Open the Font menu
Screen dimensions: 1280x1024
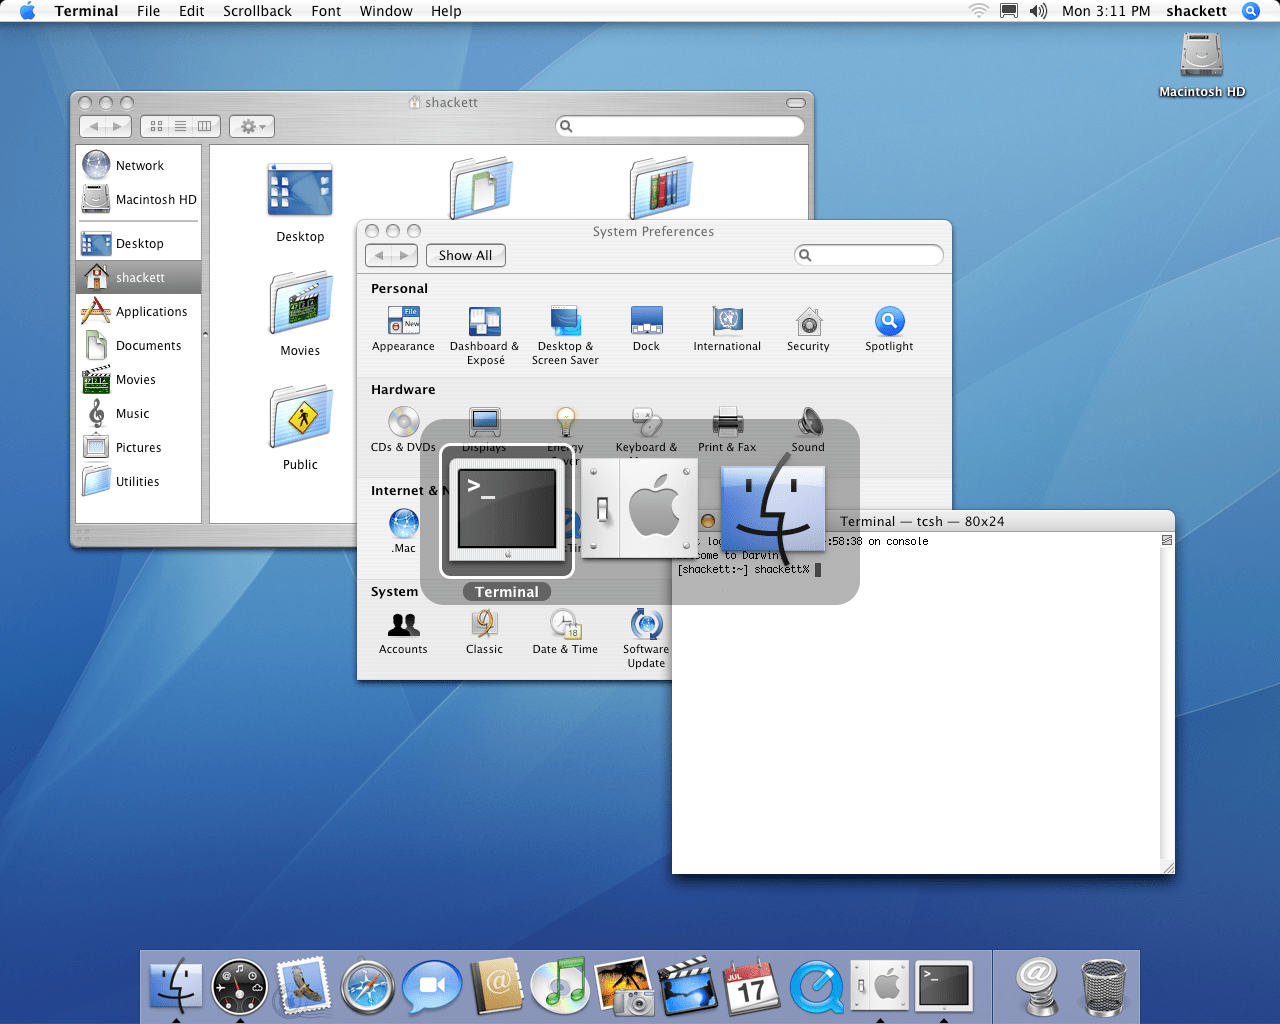326,11
